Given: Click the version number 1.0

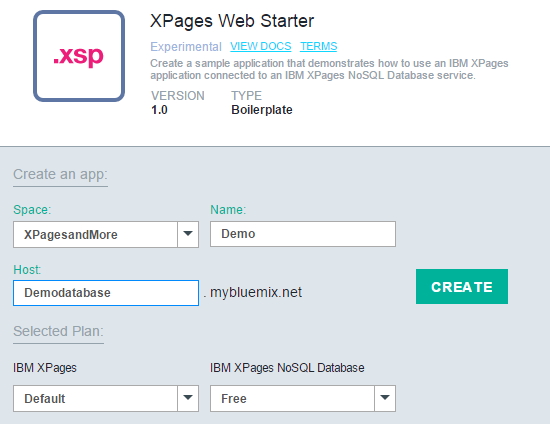Looking at the screenshot, I should [159, 110].
